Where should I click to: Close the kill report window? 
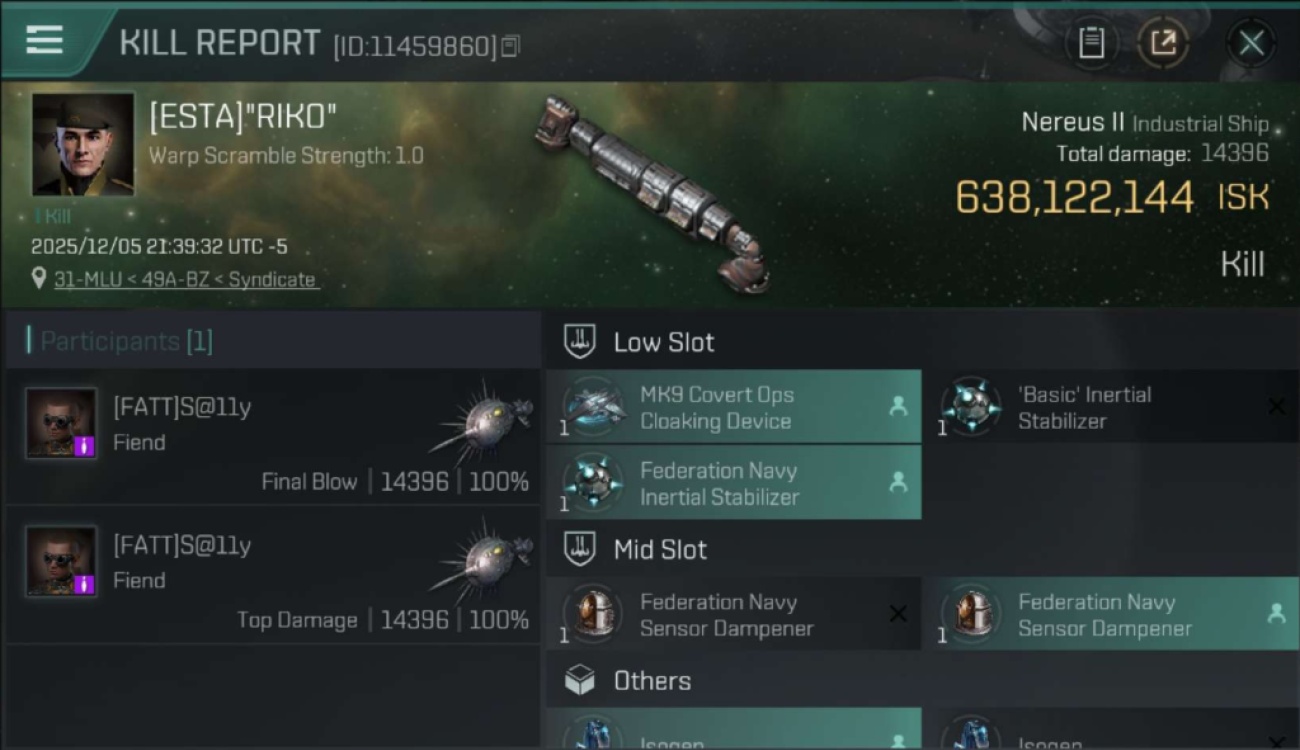tap(1251, 43)
